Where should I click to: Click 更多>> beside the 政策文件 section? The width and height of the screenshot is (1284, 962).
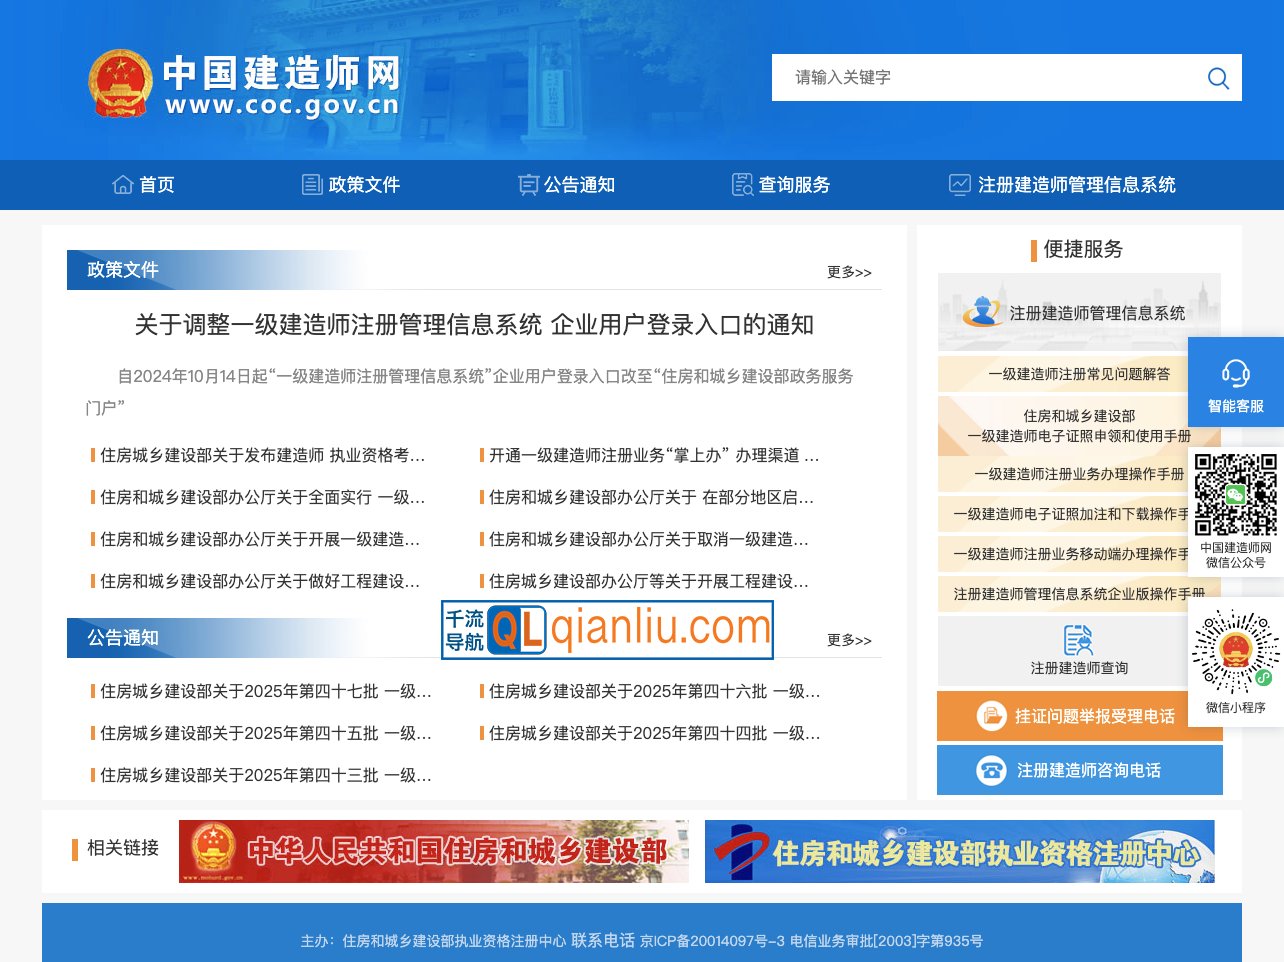click(x=848, y=271)
